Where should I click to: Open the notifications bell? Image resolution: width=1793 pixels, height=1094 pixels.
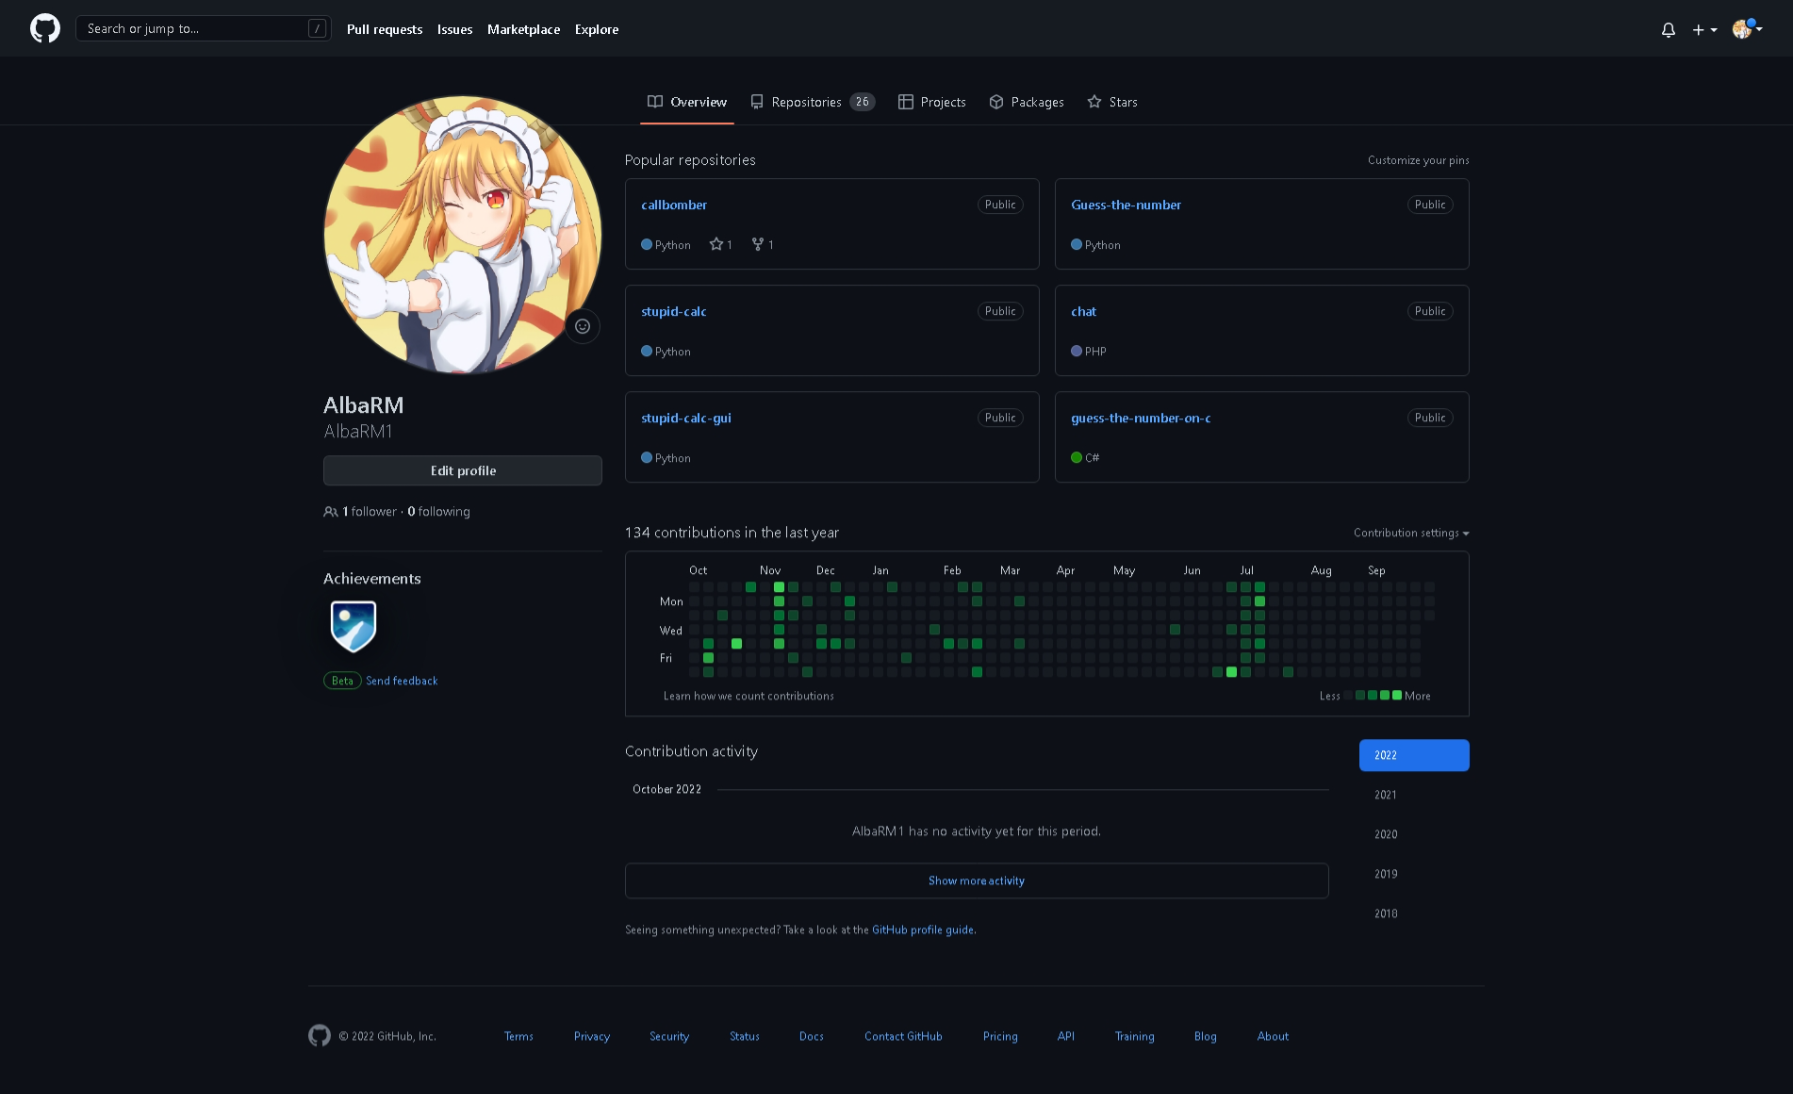pyautogui.click(x=1668, y=30)
